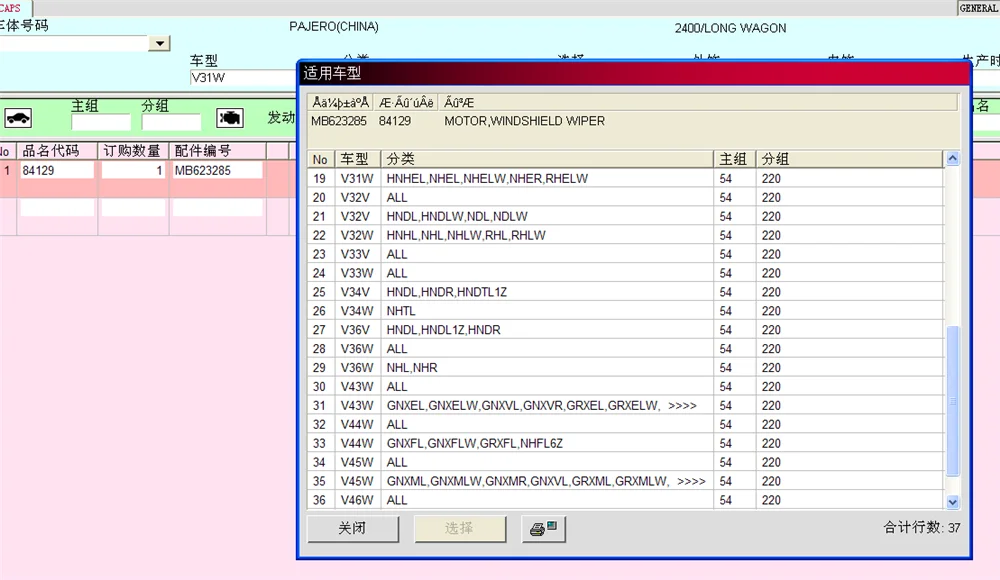Open the body number dropdown arrow
Viewport: 1000px width, 580px height.
pos(159,43)
